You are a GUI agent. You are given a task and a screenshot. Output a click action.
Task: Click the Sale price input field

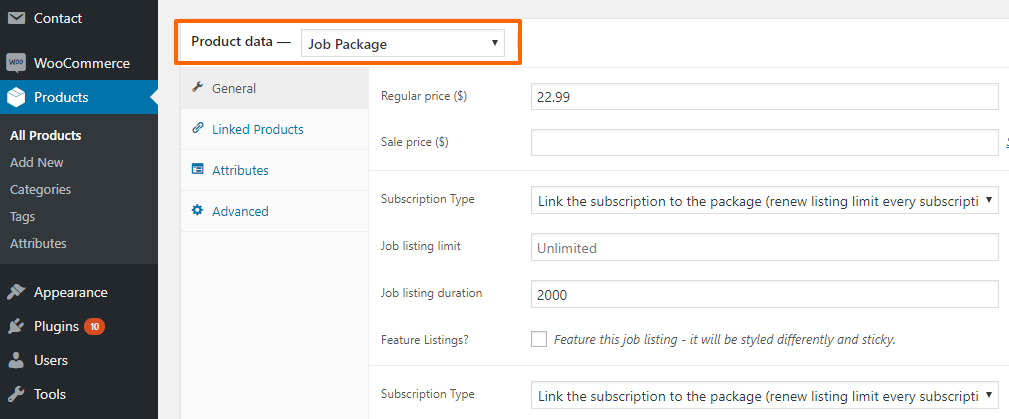click(x=764, y=142)
